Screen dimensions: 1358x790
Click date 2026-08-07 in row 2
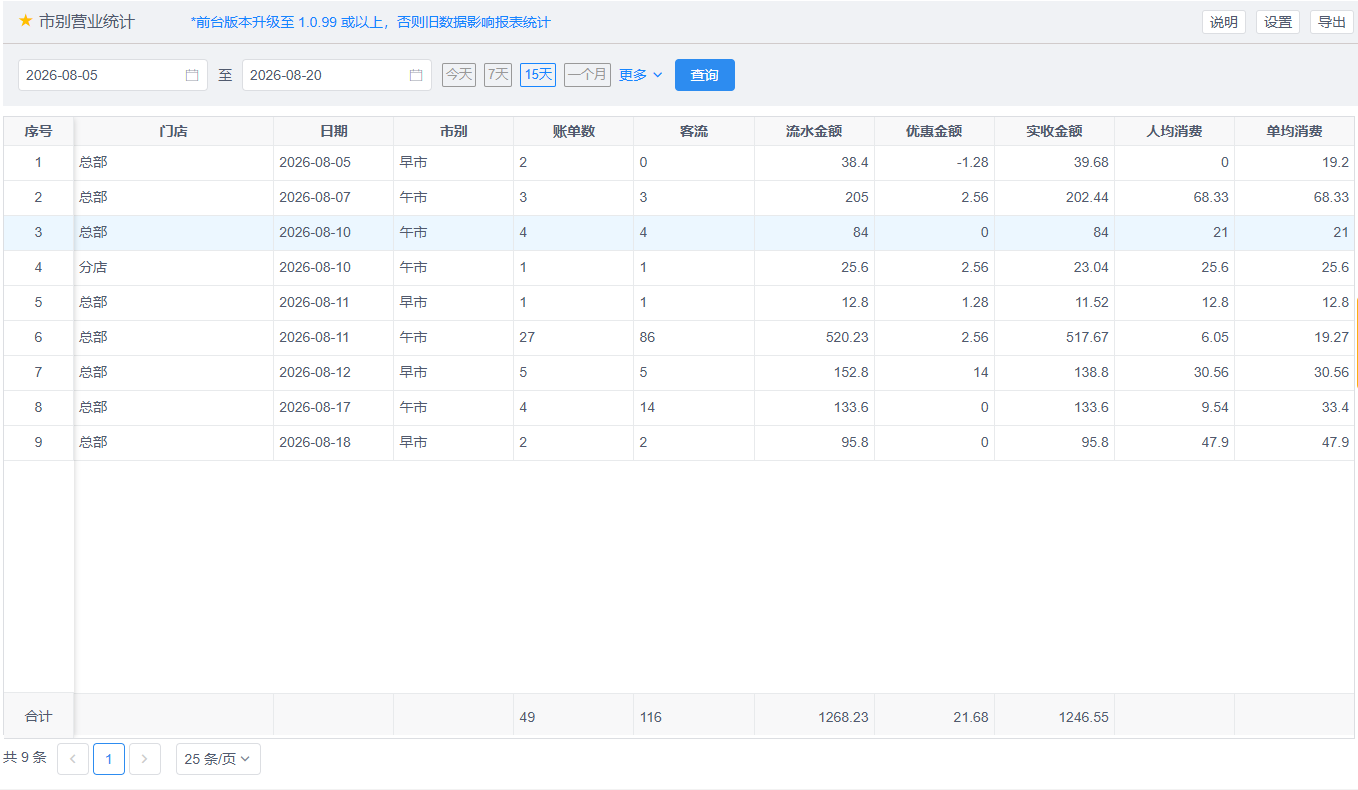coord(315,197)
